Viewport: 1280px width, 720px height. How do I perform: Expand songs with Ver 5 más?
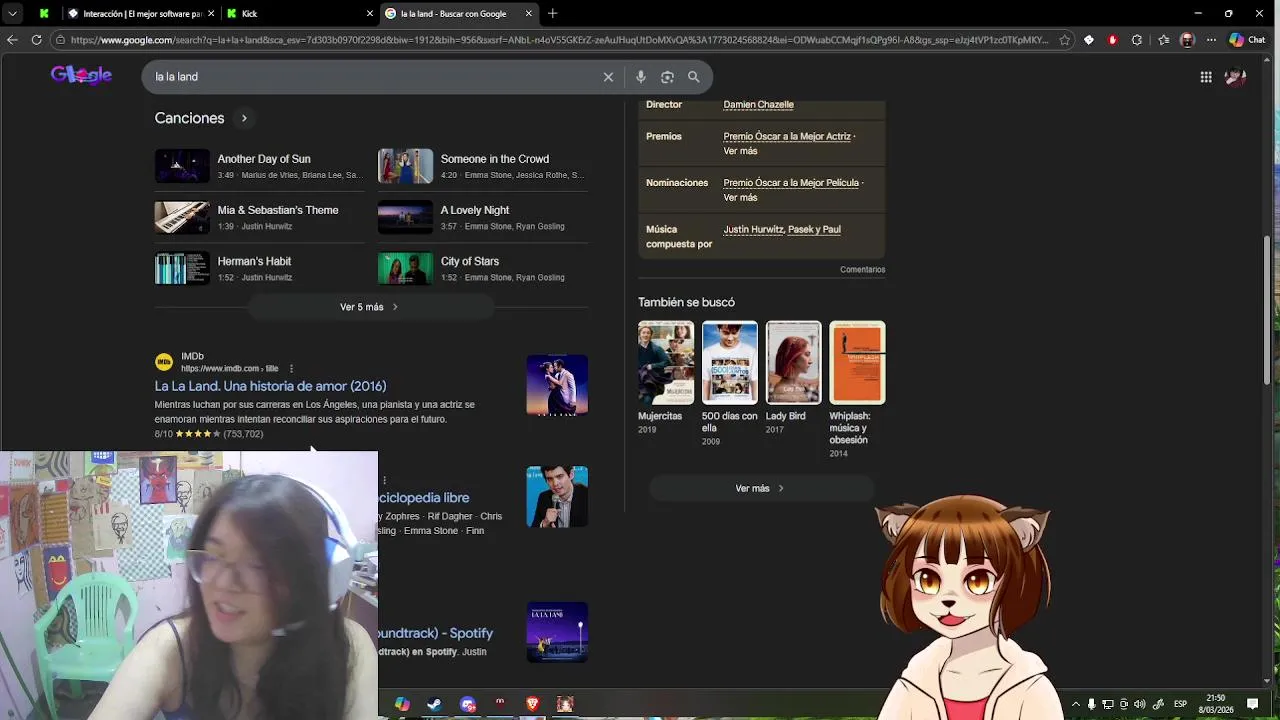[x=370, y=307]
